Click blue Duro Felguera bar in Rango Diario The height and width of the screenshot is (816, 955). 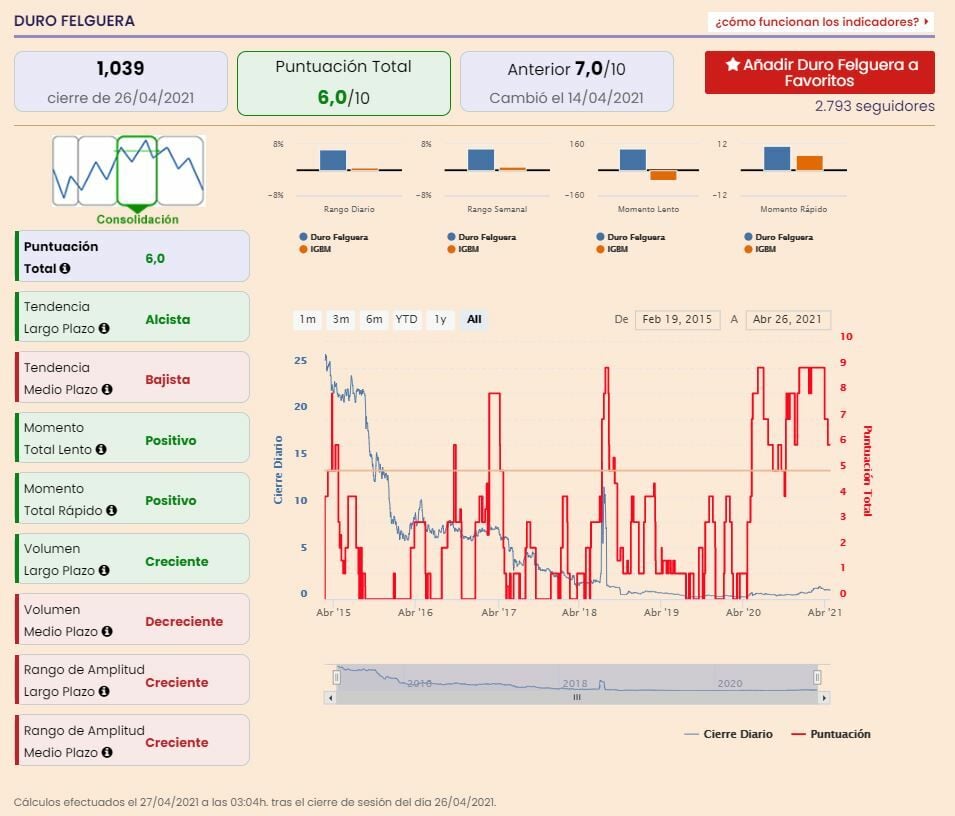333,160
